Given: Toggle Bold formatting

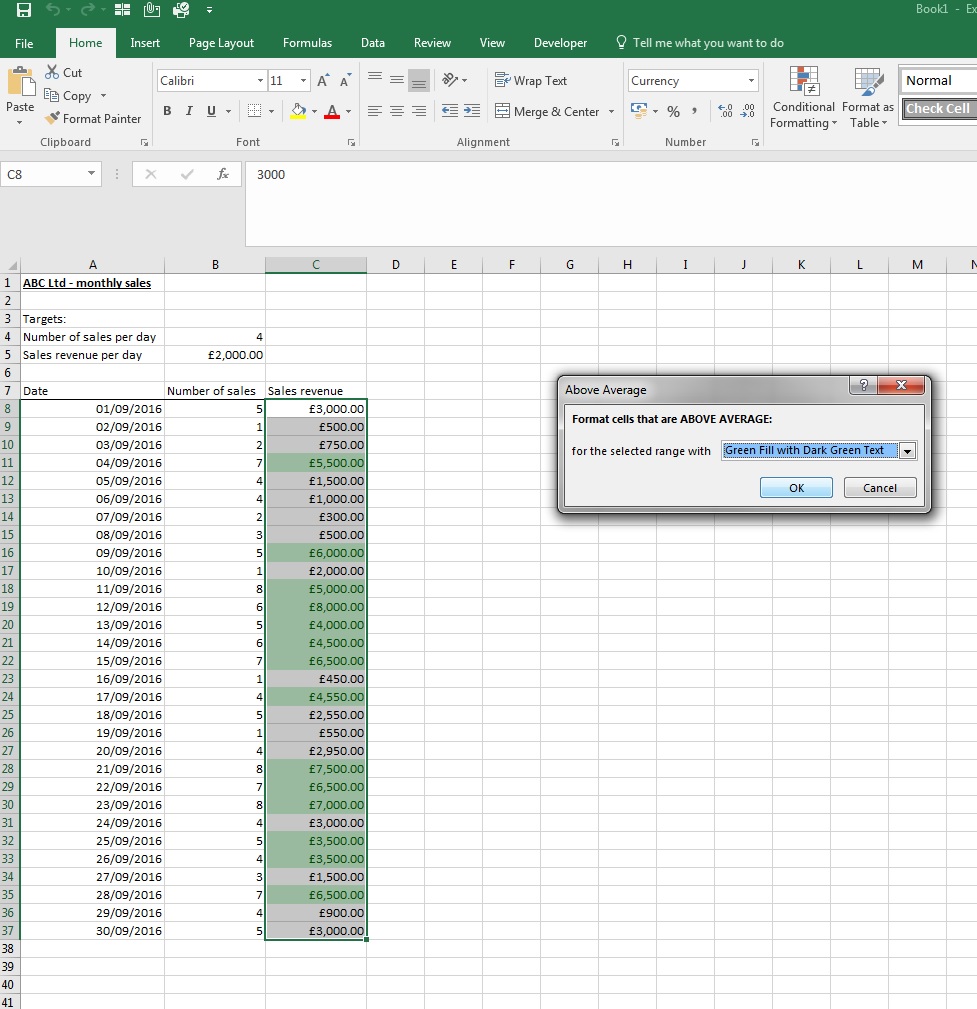Looking at the screenshot, I should 167,111.
